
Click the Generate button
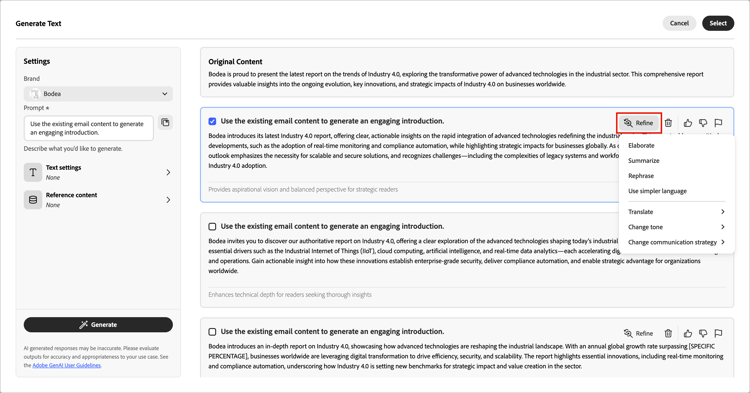98,325
